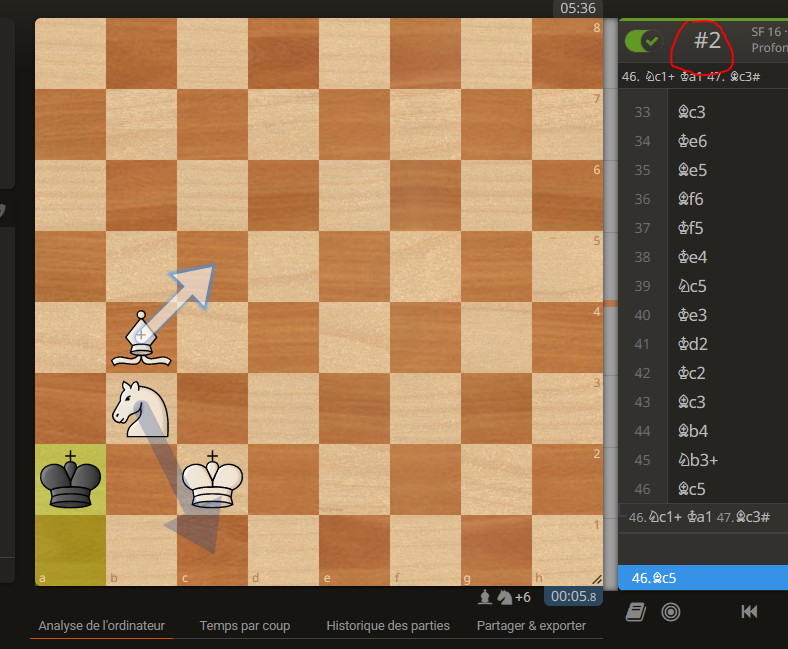Screen dimensions: 788x649
Task: Jump to the first move of the game
Action: 749,612
